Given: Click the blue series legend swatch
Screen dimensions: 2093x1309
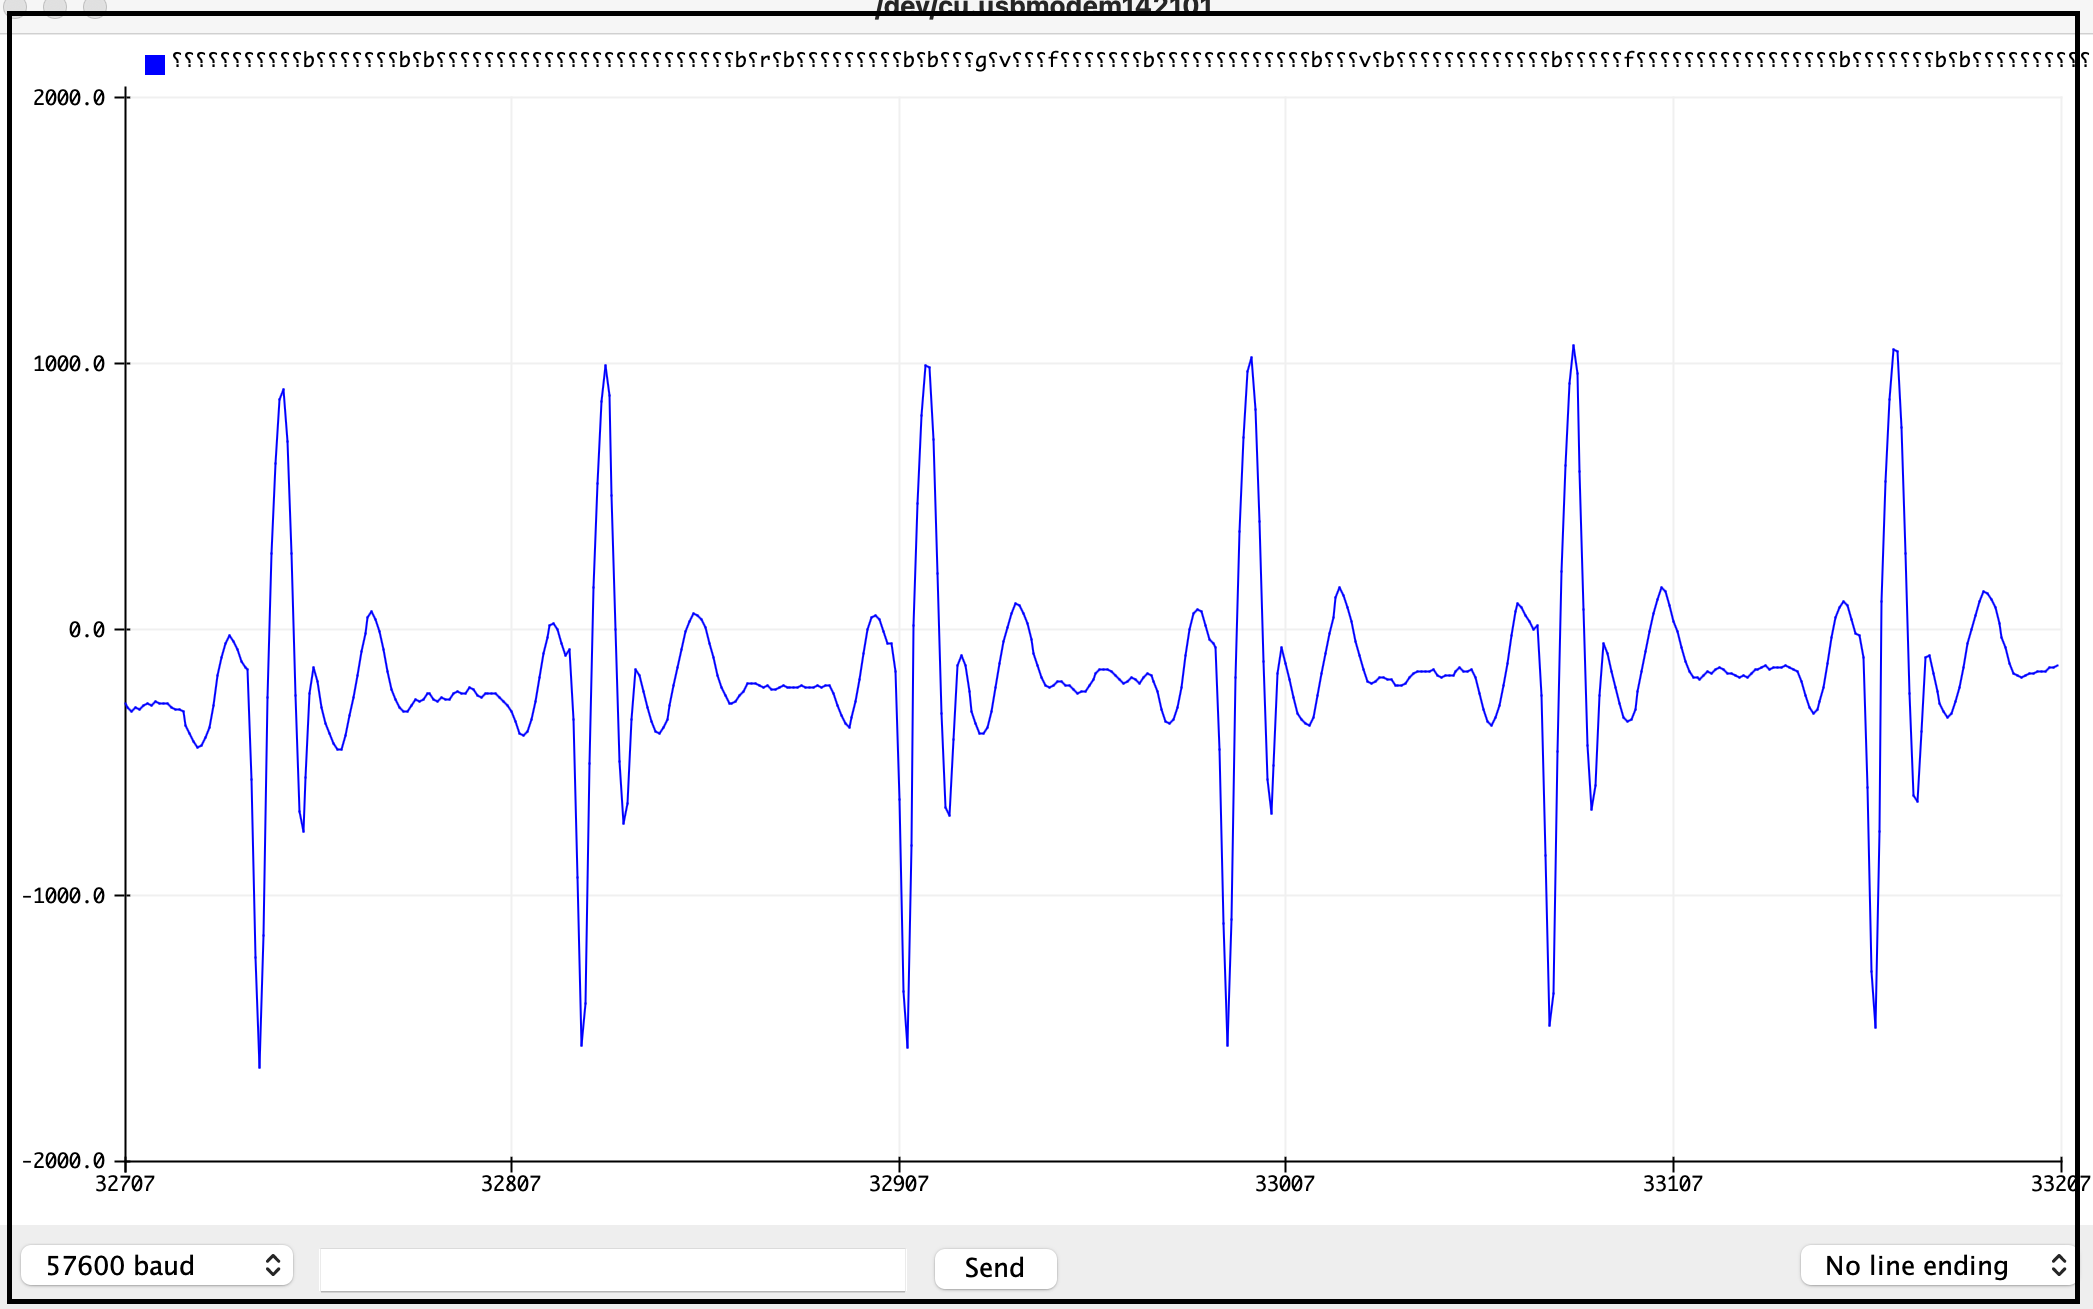Looking at the screenshot, I should click(x=155, y=65).
